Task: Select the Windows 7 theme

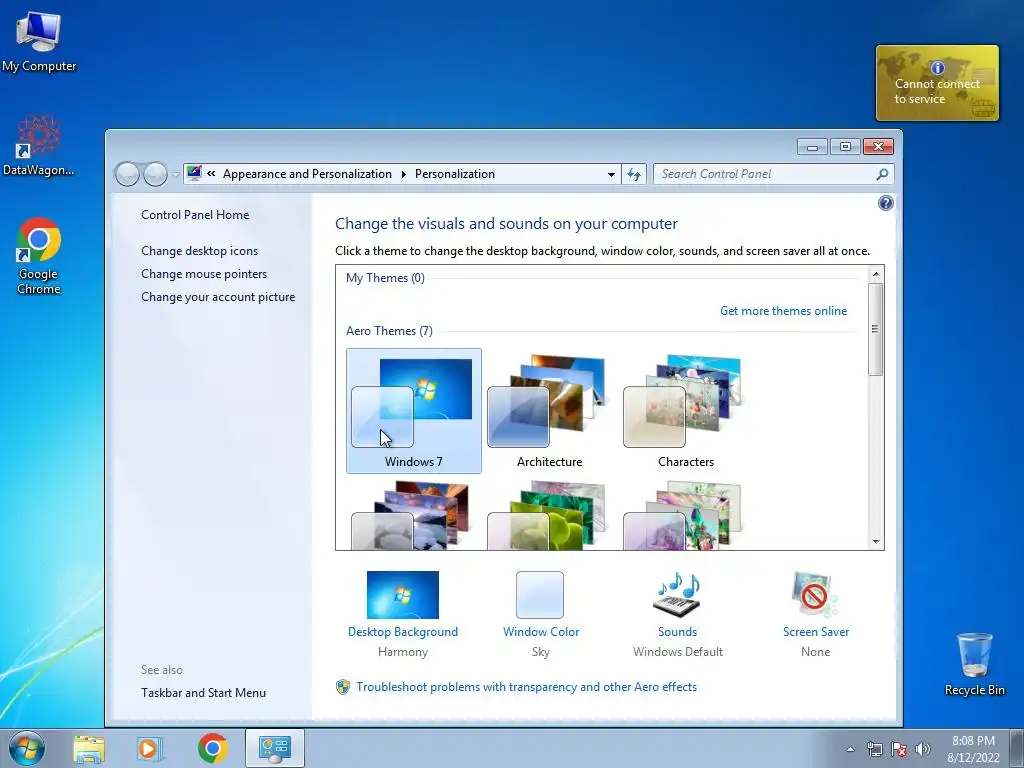Action: coord(414,411)
